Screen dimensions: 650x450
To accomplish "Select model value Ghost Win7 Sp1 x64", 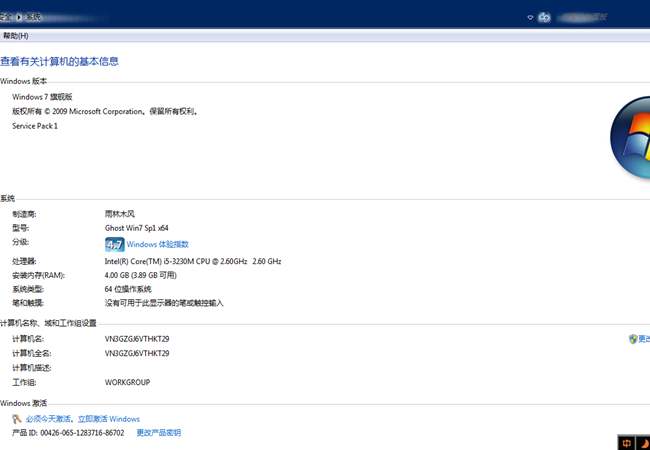I will click(136, 228).
